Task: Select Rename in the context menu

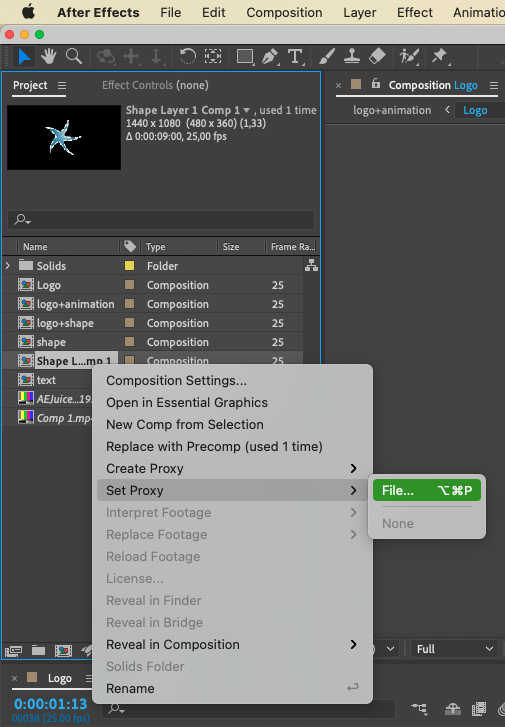Action: [130, 689]
